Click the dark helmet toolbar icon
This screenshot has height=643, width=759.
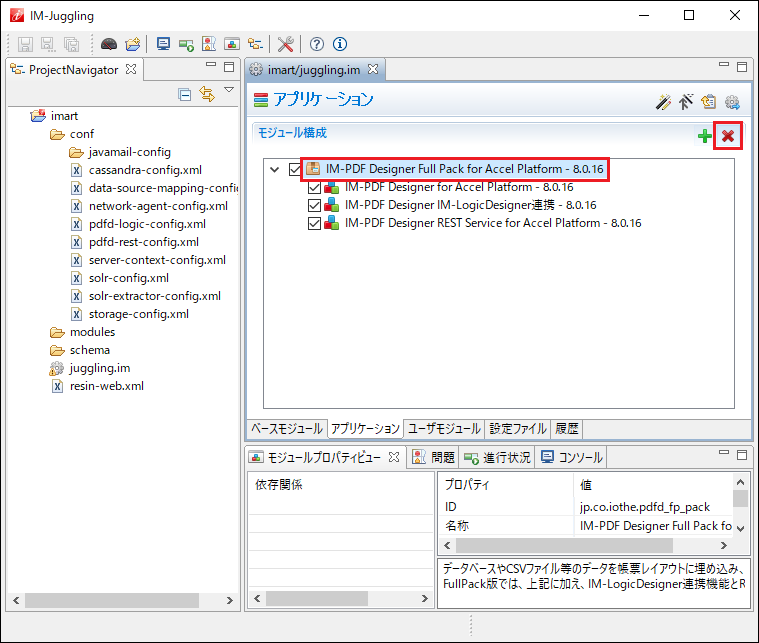(109, 44)
